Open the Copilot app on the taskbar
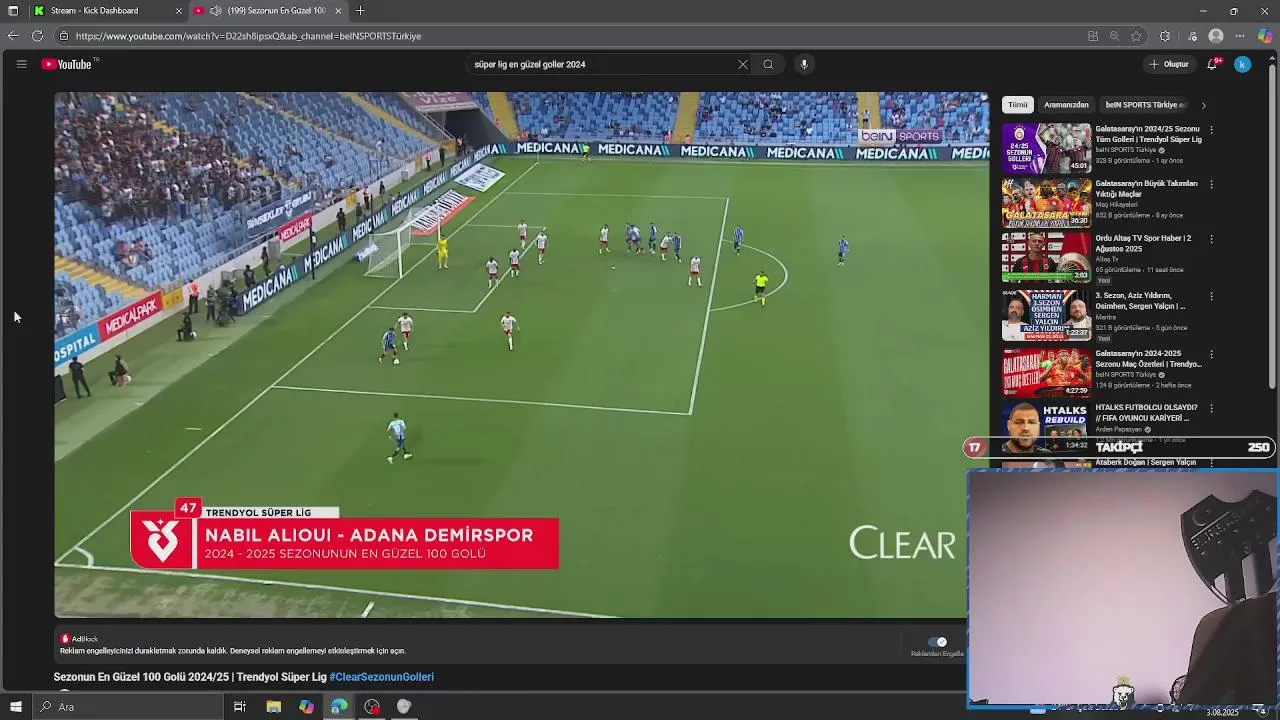The height and width of the screenshot is (720, 1280). 306,707
